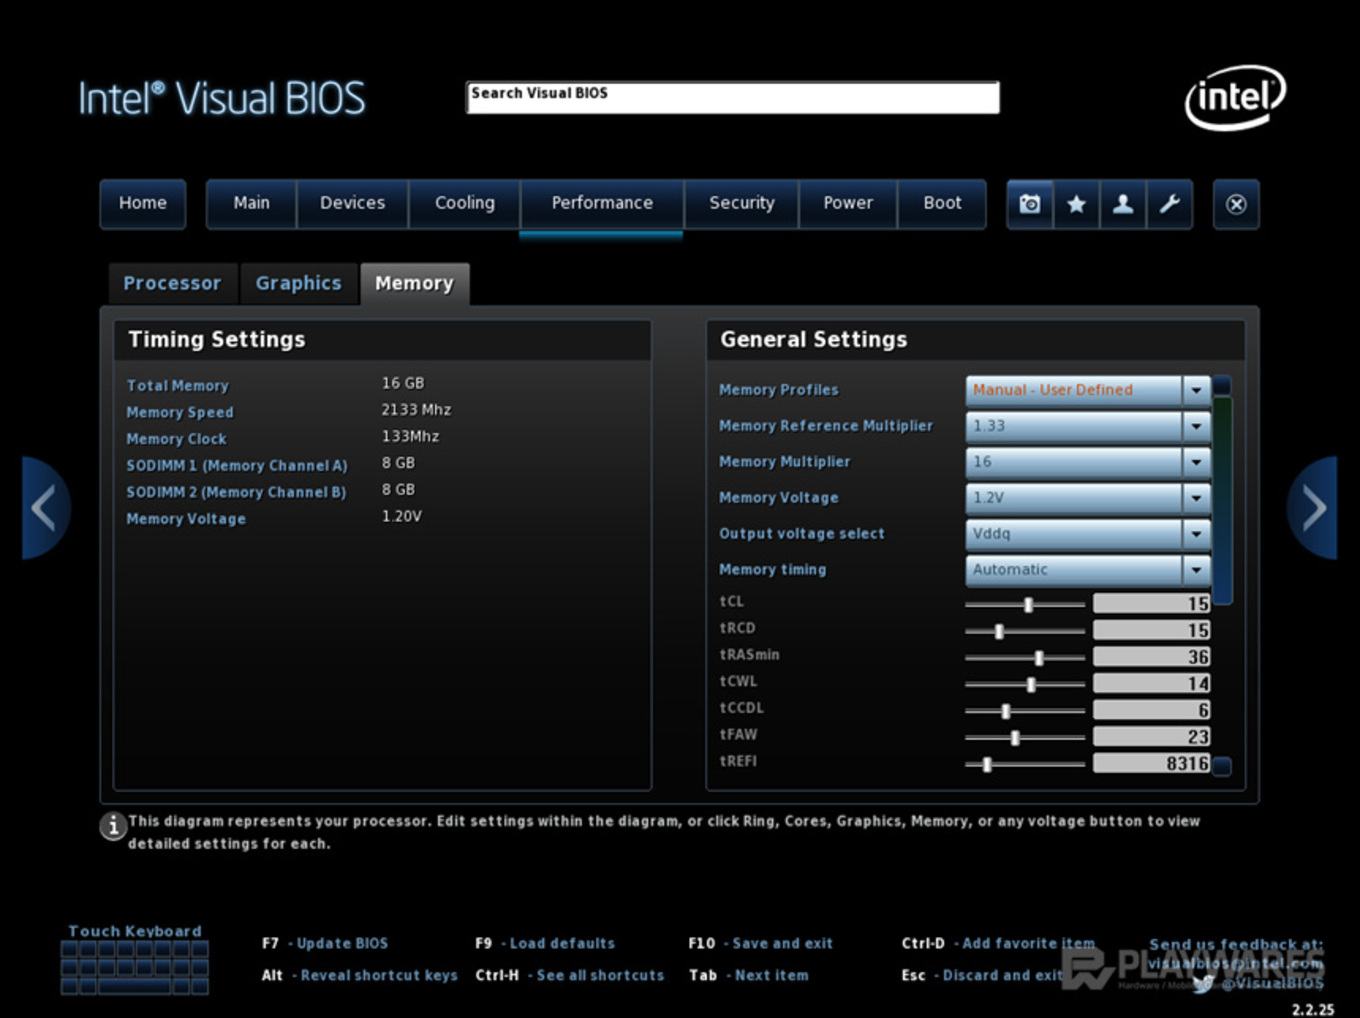The image size is (1360, 1018).
Task: Click the tCCDL value field 6
Action: click(1151, 710)
